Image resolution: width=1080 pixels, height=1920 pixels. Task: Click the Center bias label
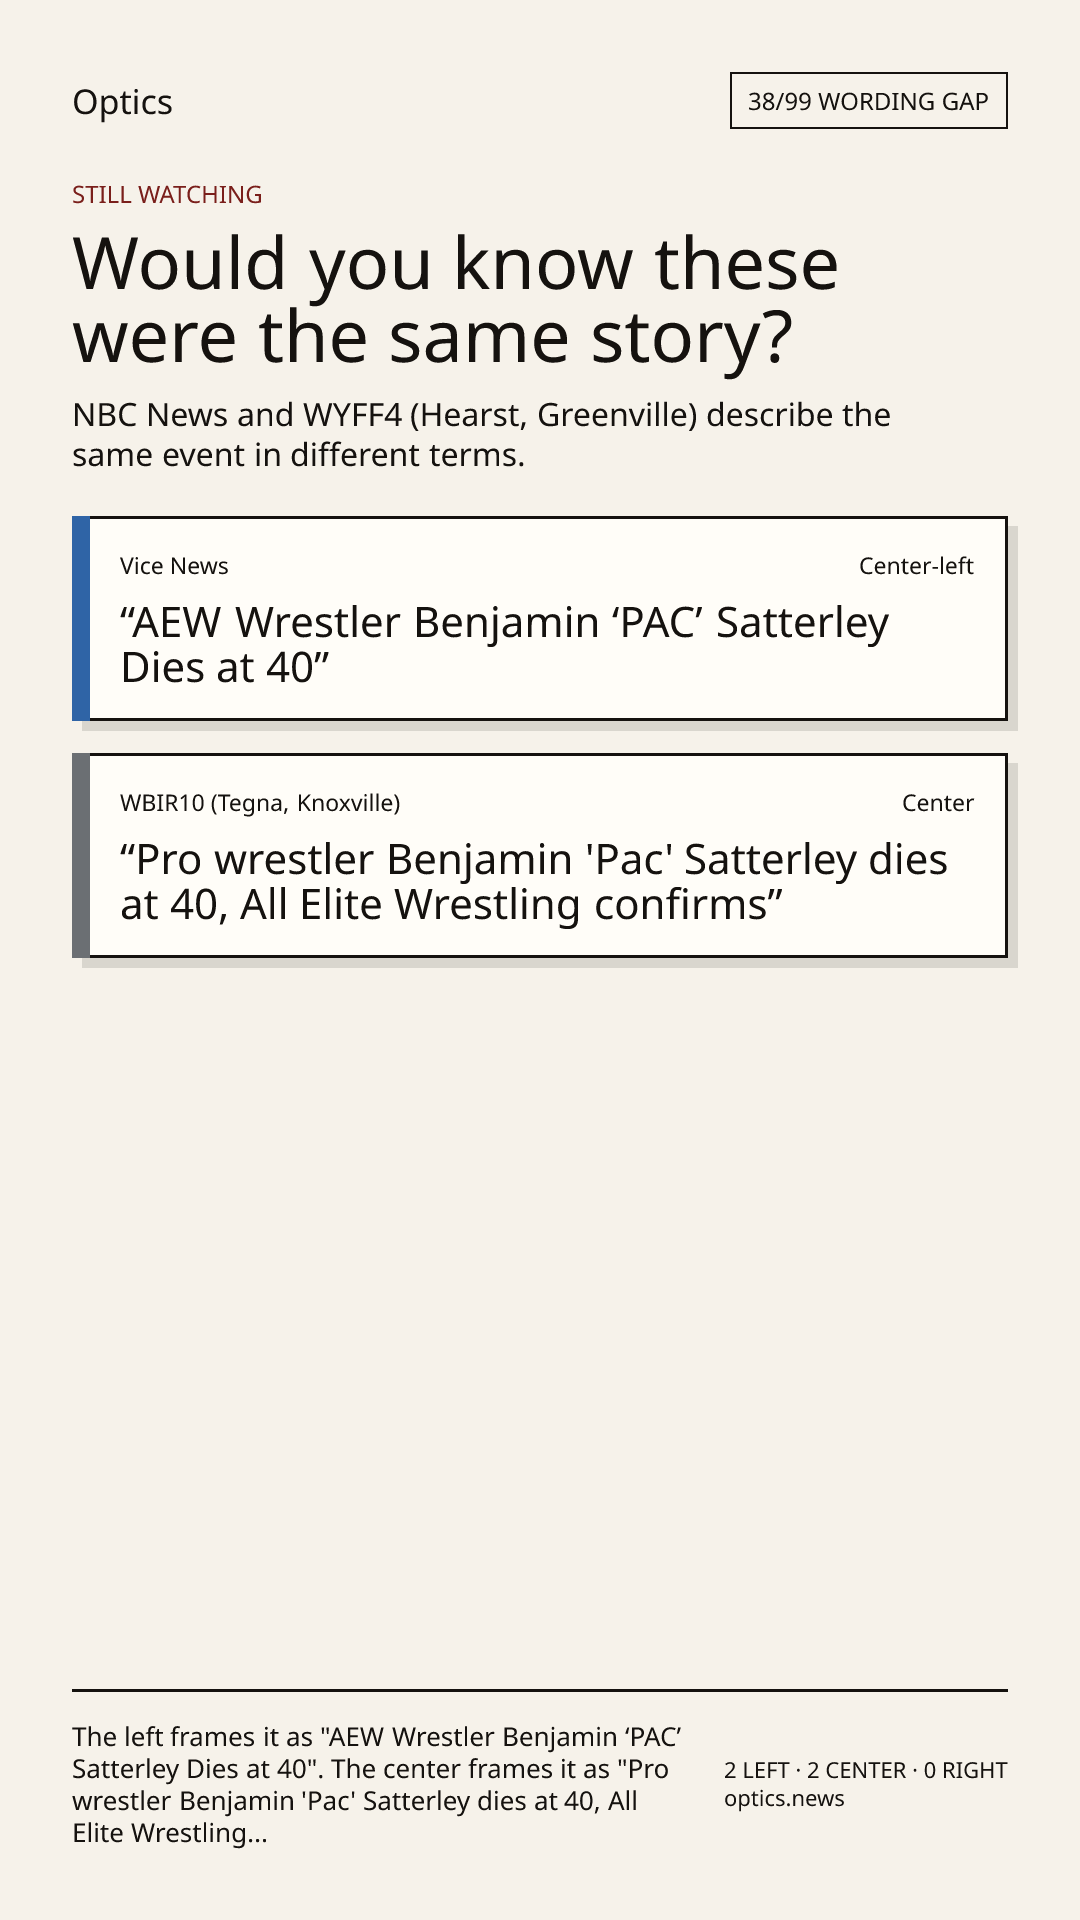pos(937,803)
